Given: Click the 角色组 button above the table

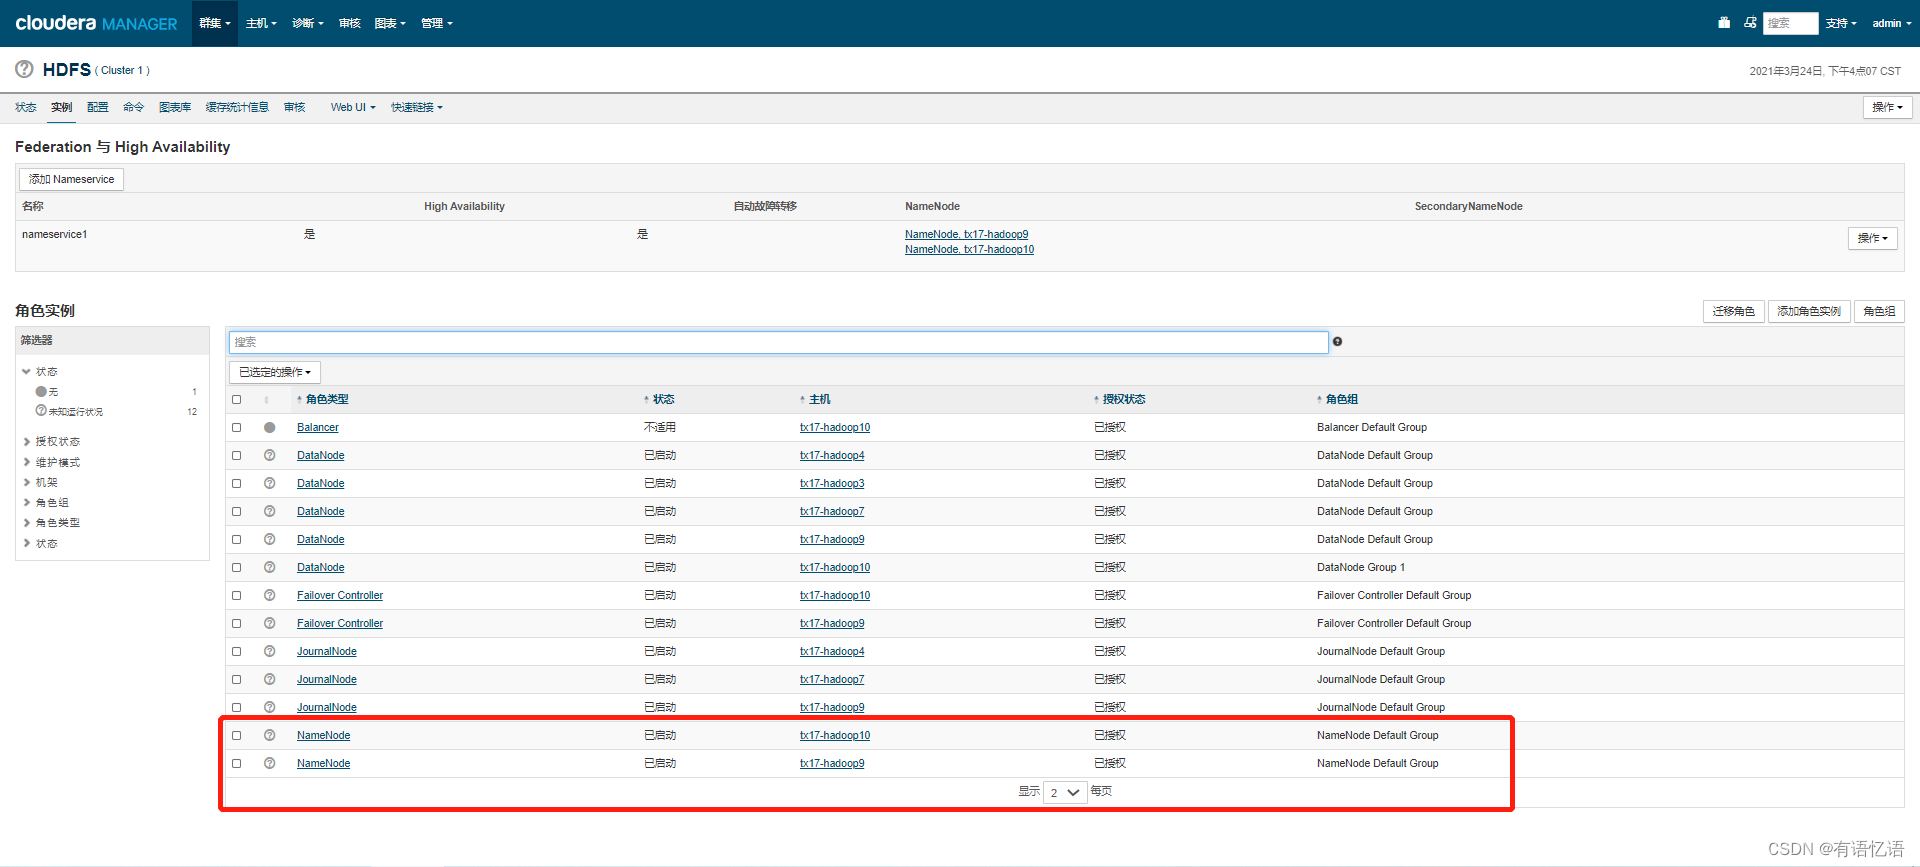Looking at the screenshot, I should (x=1879, y=311).
